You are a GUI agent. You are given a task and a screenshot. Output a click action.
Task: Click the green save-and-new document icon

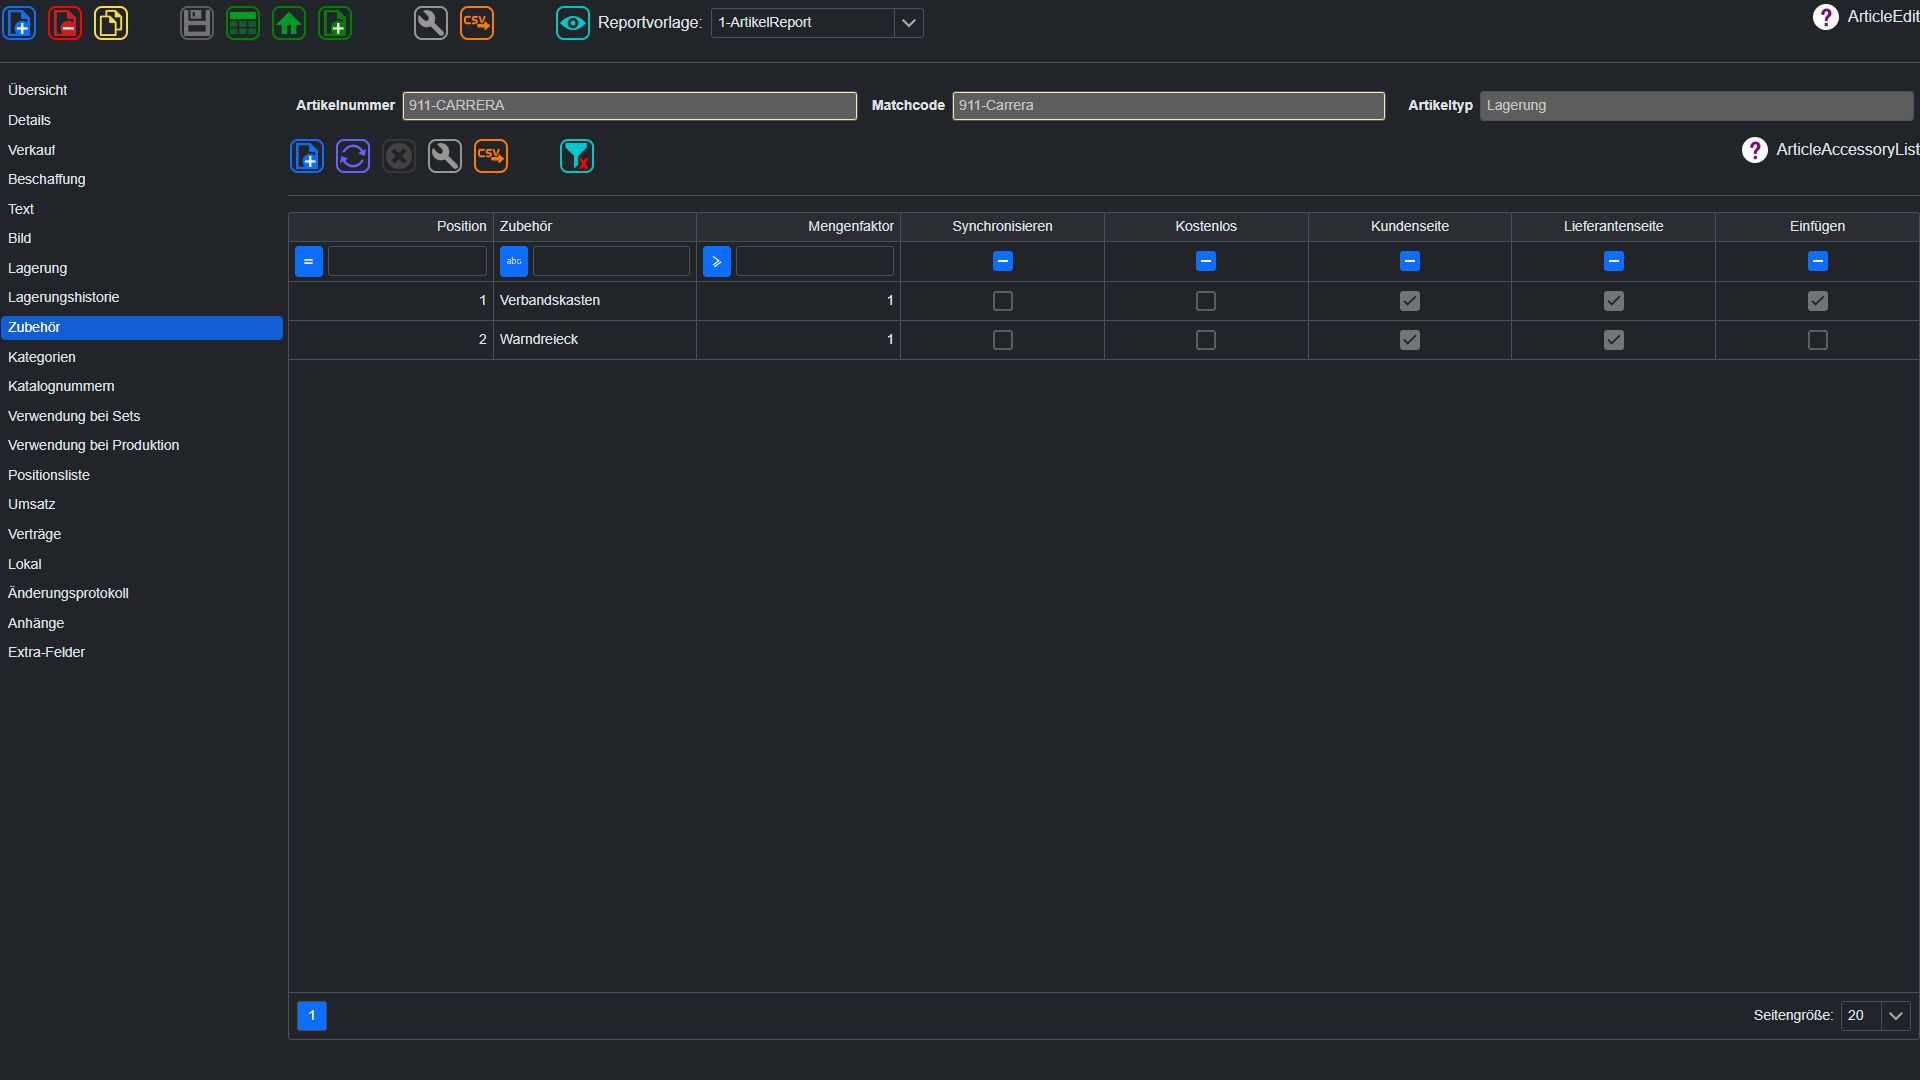[335, 23]
